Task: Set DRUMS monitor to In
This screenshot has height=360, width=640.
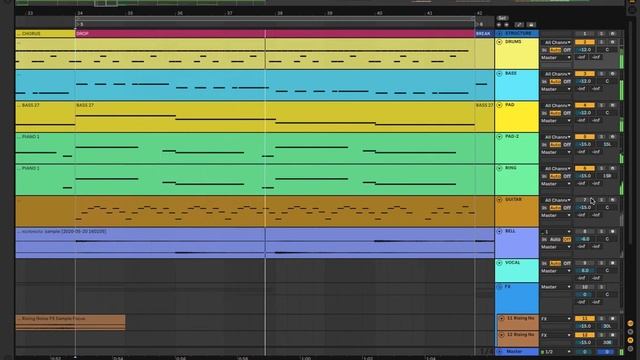Action: (x=544, y=50)
